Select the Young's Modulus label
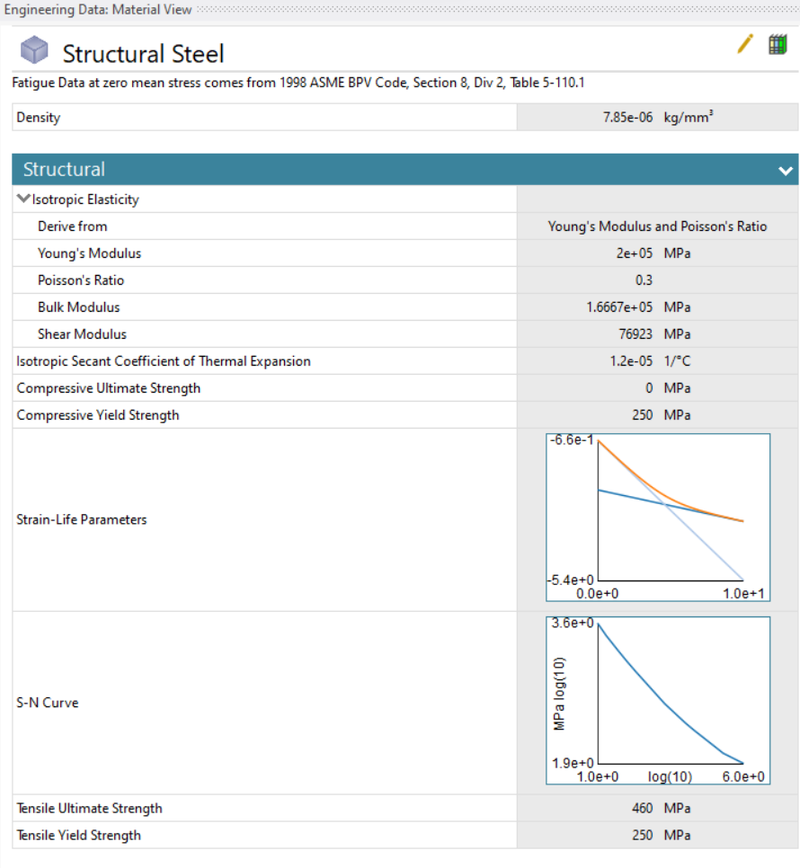Viewport: 800px width, 868px height. (89, 254)
